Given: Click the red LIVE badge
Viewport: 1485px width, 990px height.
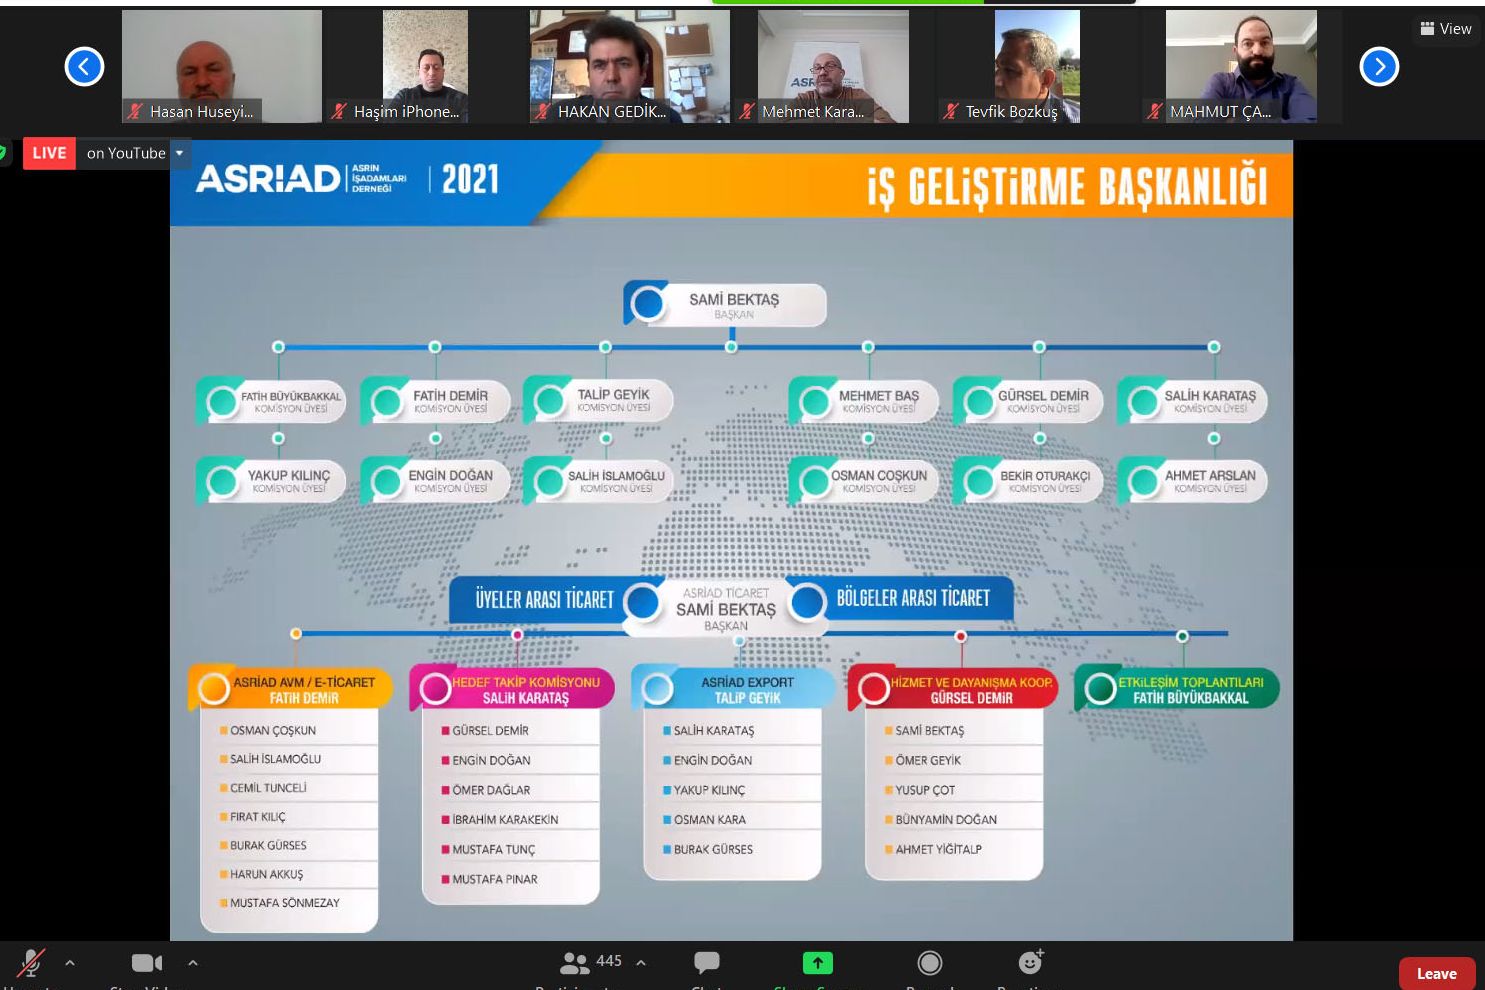Looking at the screenshot, I should tap(49, 153).
